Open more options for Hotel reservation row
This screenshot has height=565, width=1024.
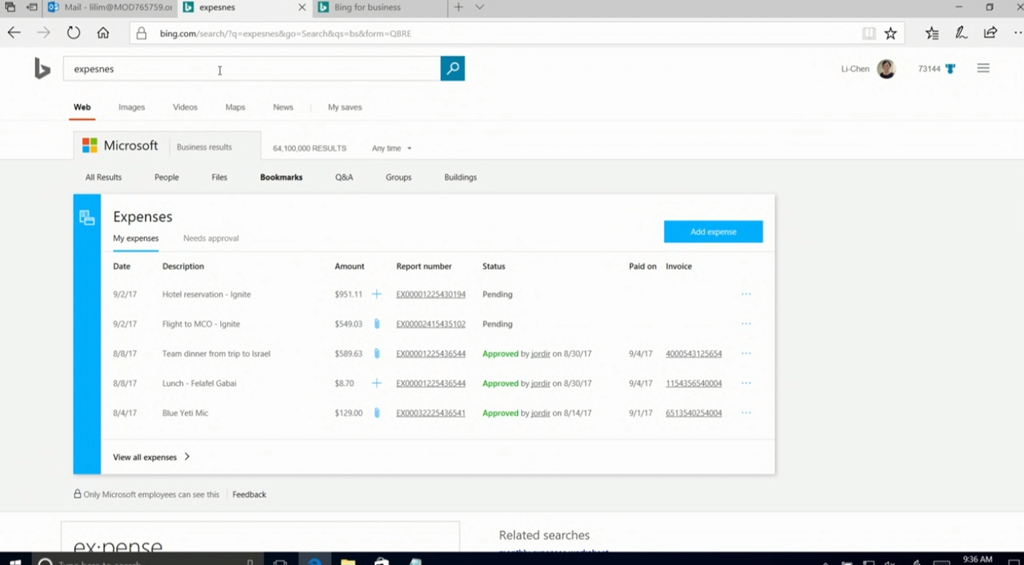point(746,294)
